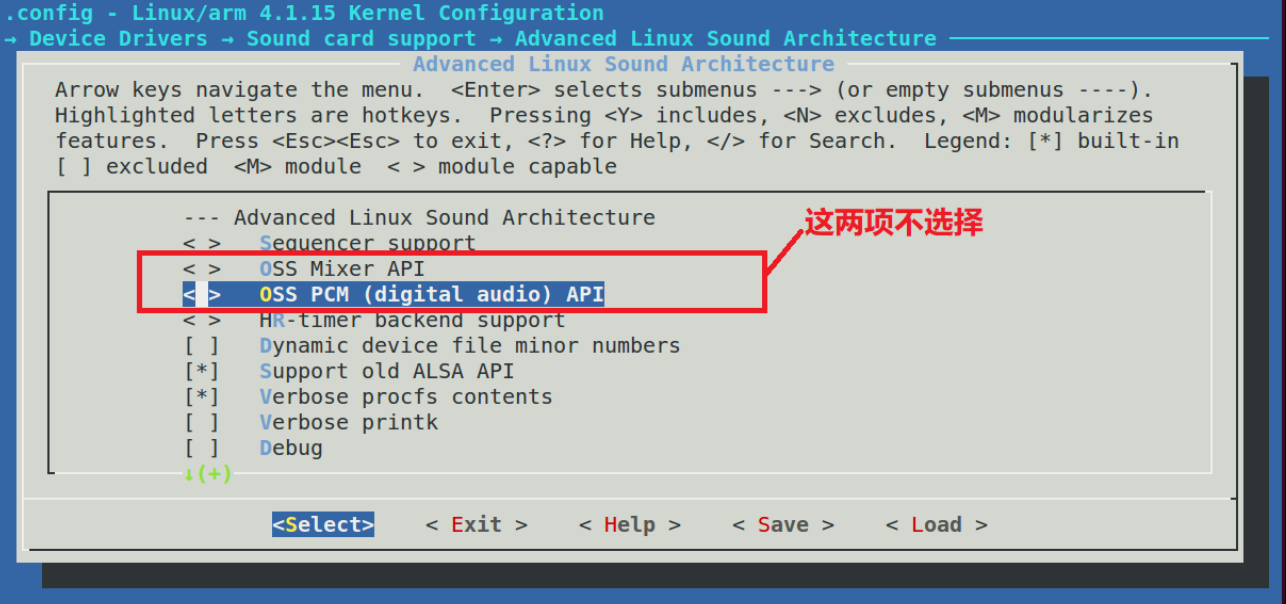Disable Support old ALSA API

(202, 372)
